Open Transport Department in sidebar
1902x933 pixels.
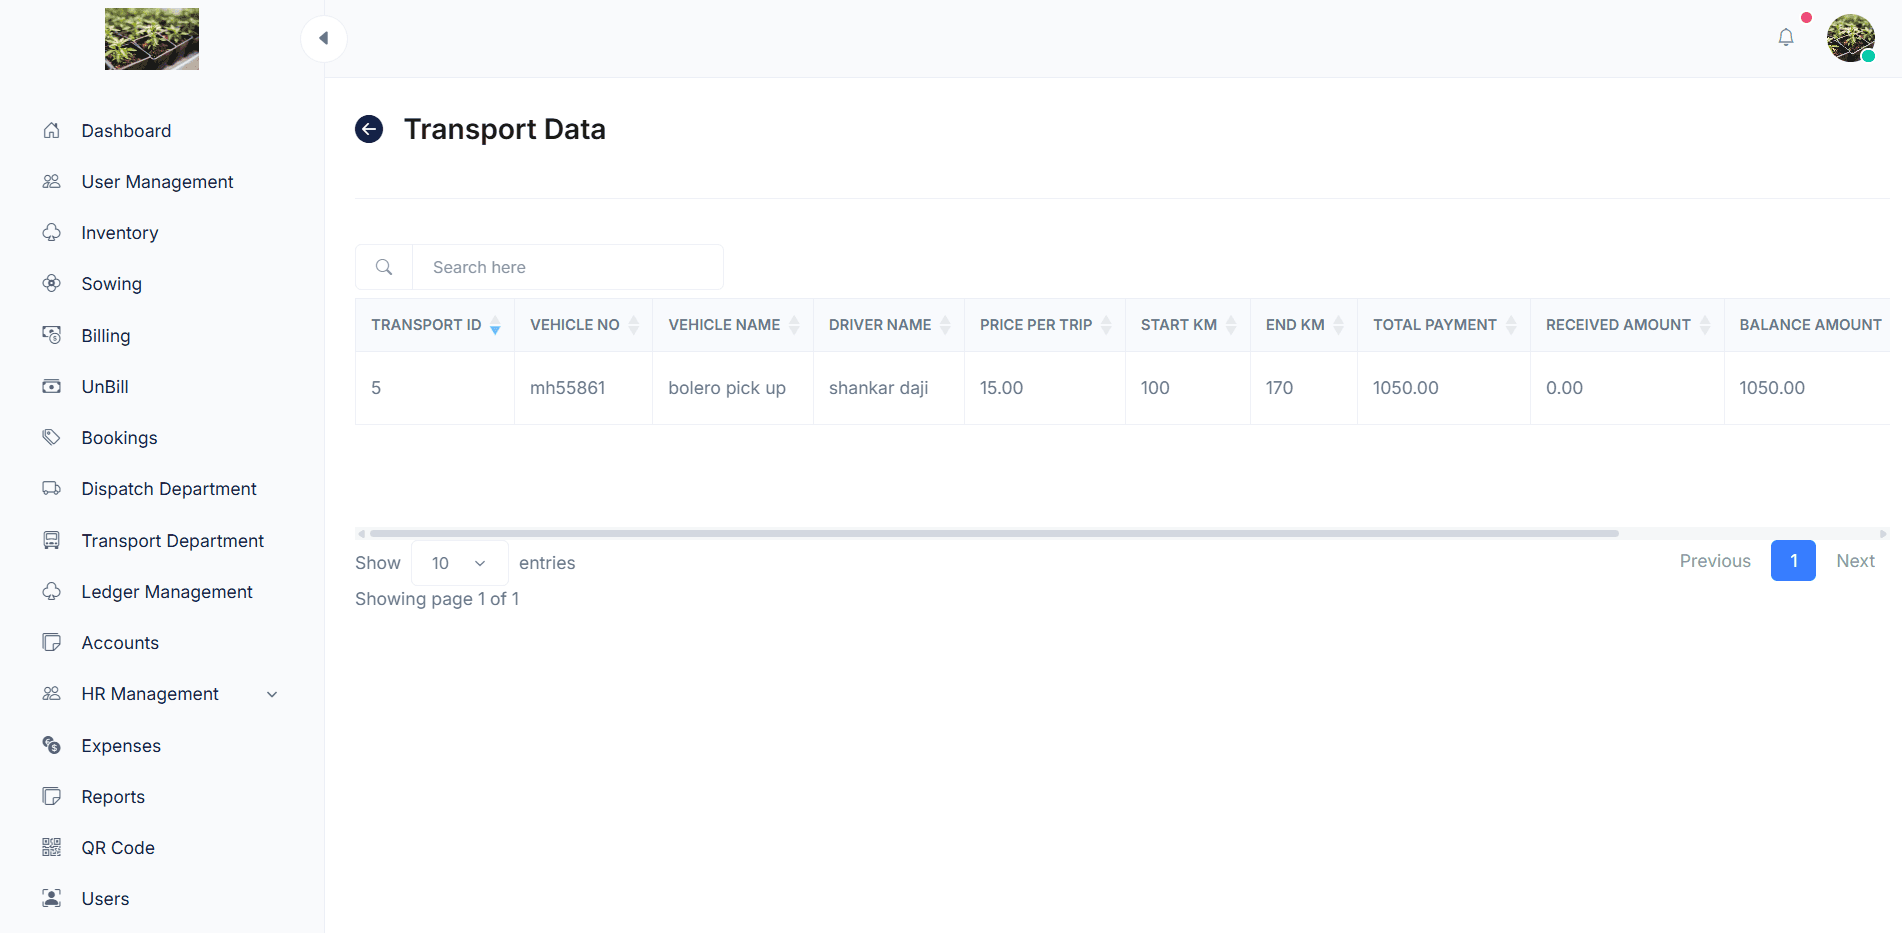tap(172, 540)
